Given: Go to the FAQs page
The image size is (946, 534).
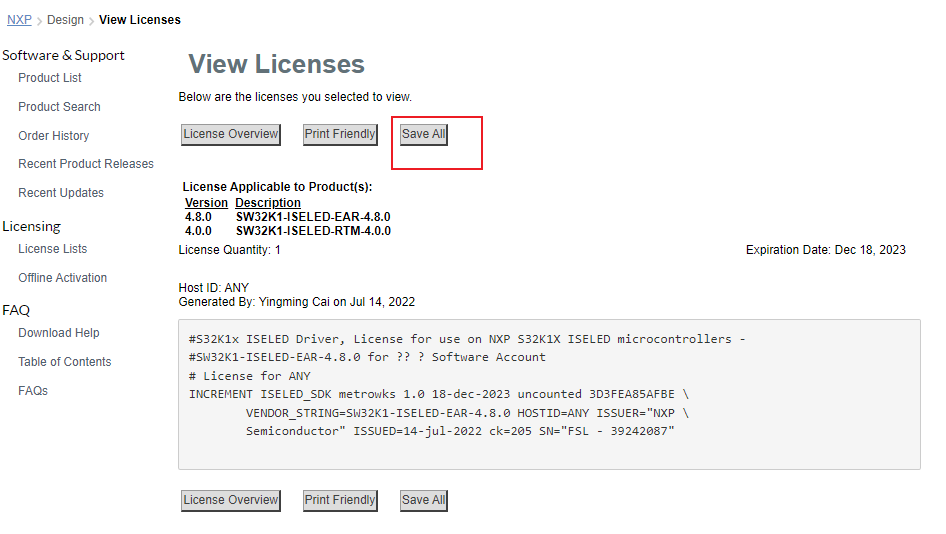Looking at the screenshot, I should point(33,391).
